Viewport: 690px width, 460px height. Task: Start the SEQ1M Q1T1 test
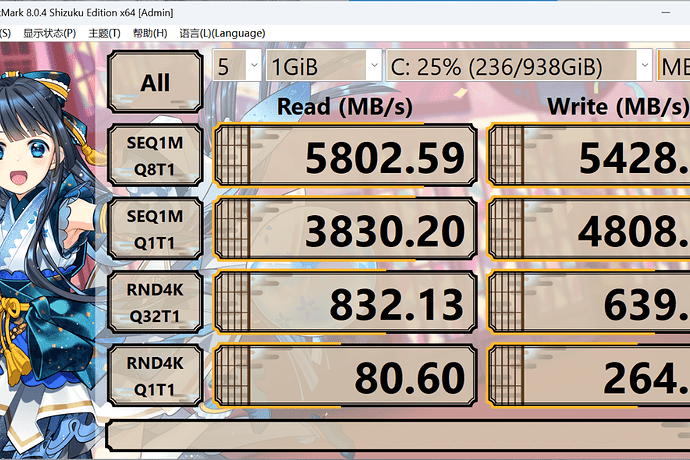click(155, 229)
